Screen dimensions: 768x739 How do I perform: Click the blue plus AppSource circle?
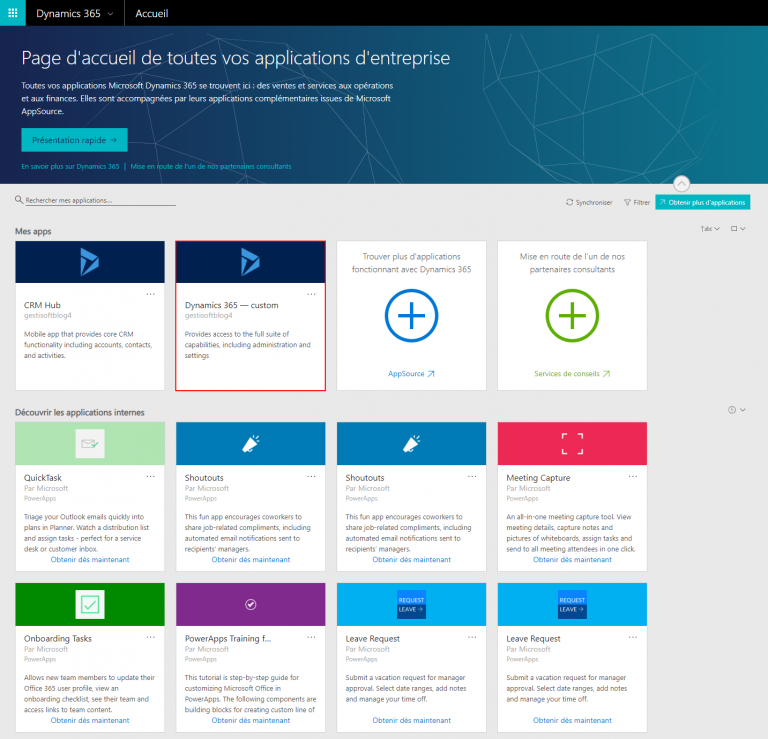[x=411, y=315]
